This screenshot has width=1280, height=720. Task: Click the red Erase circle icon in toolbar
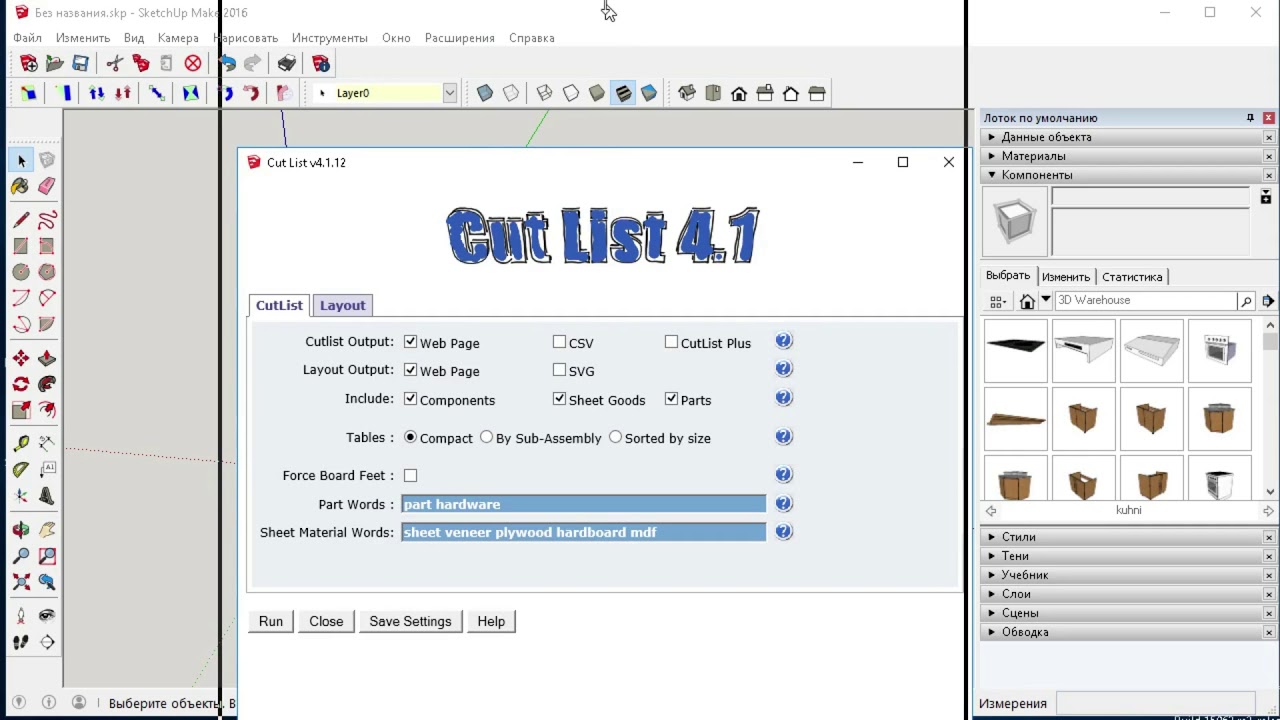193,63
